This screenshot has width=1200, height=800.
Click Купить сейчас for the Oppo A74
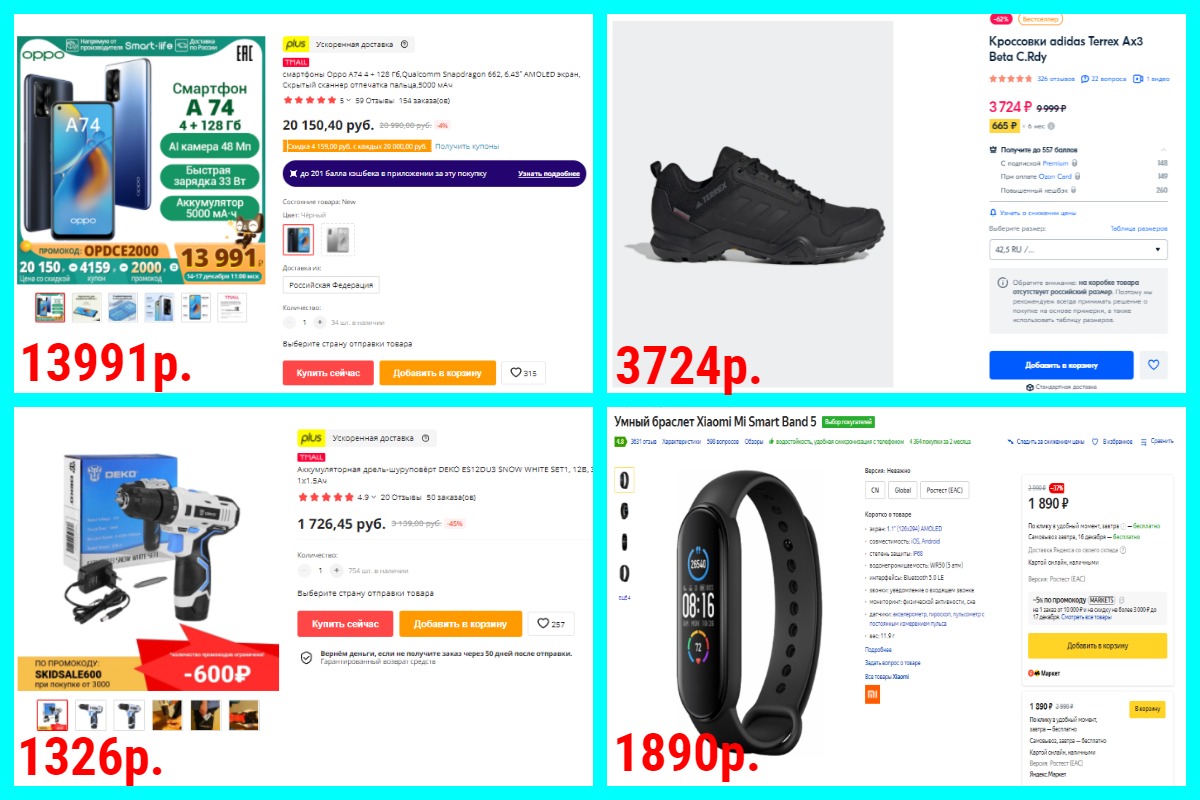[x=328, y=373]
